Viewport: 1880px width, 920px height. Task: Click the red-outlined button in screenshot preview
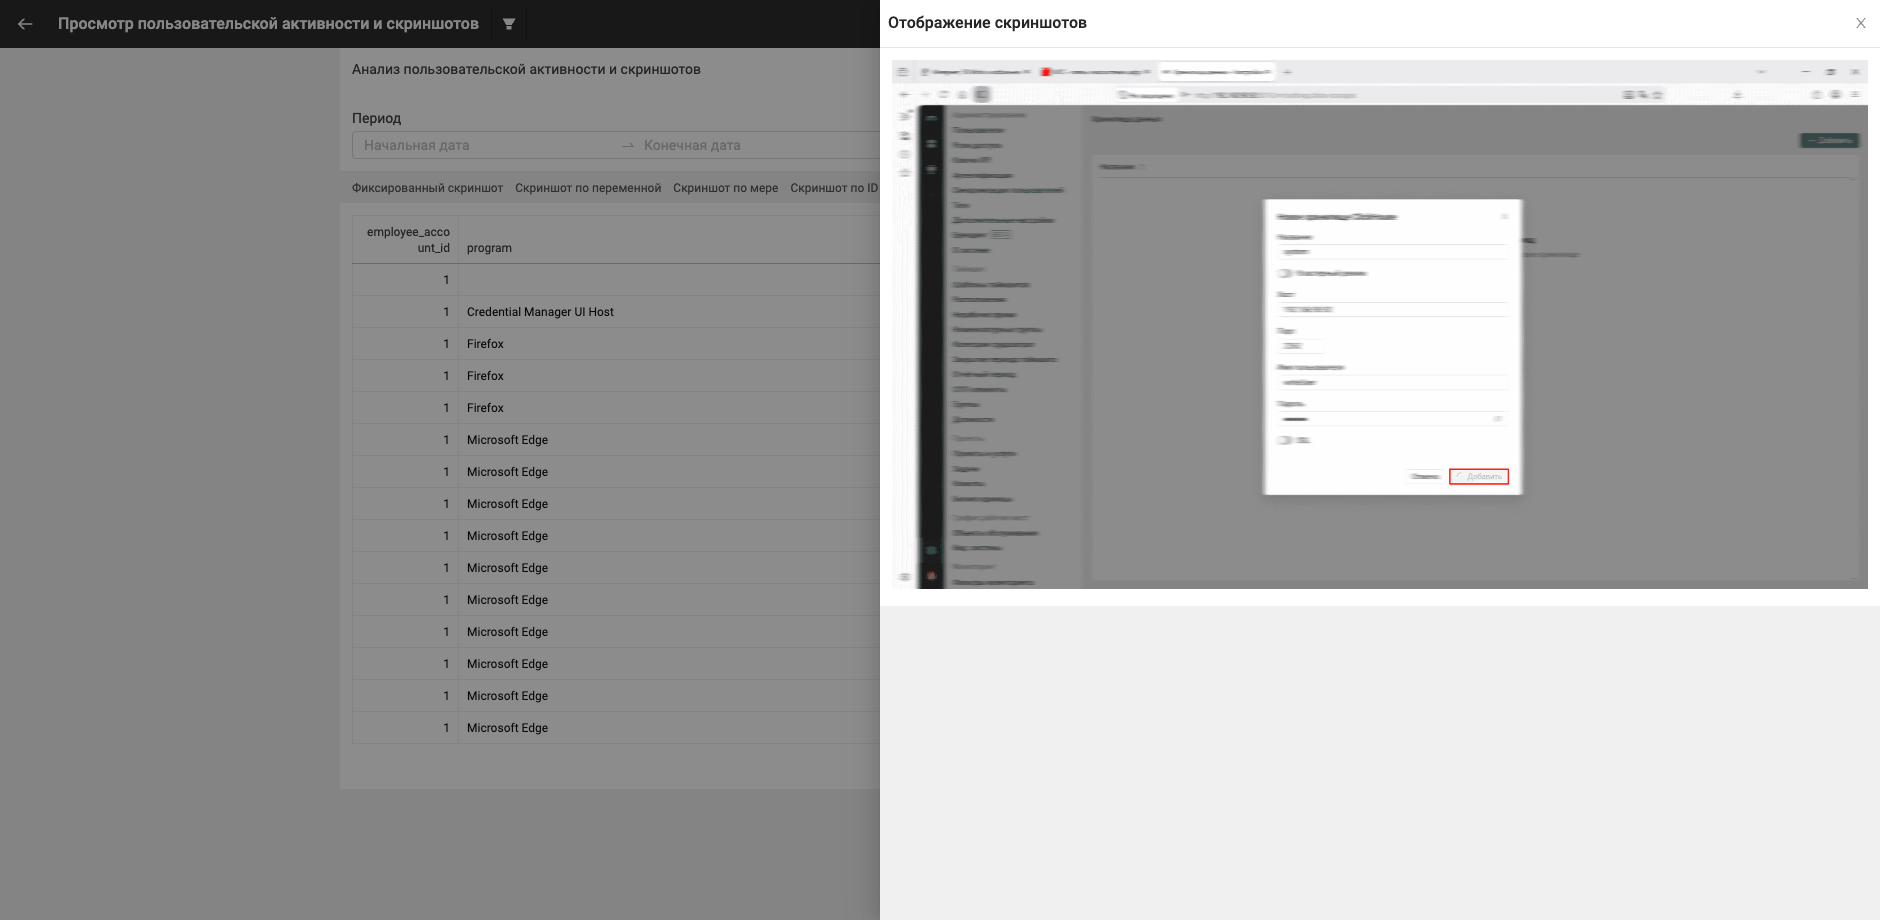click(1478, 476)
